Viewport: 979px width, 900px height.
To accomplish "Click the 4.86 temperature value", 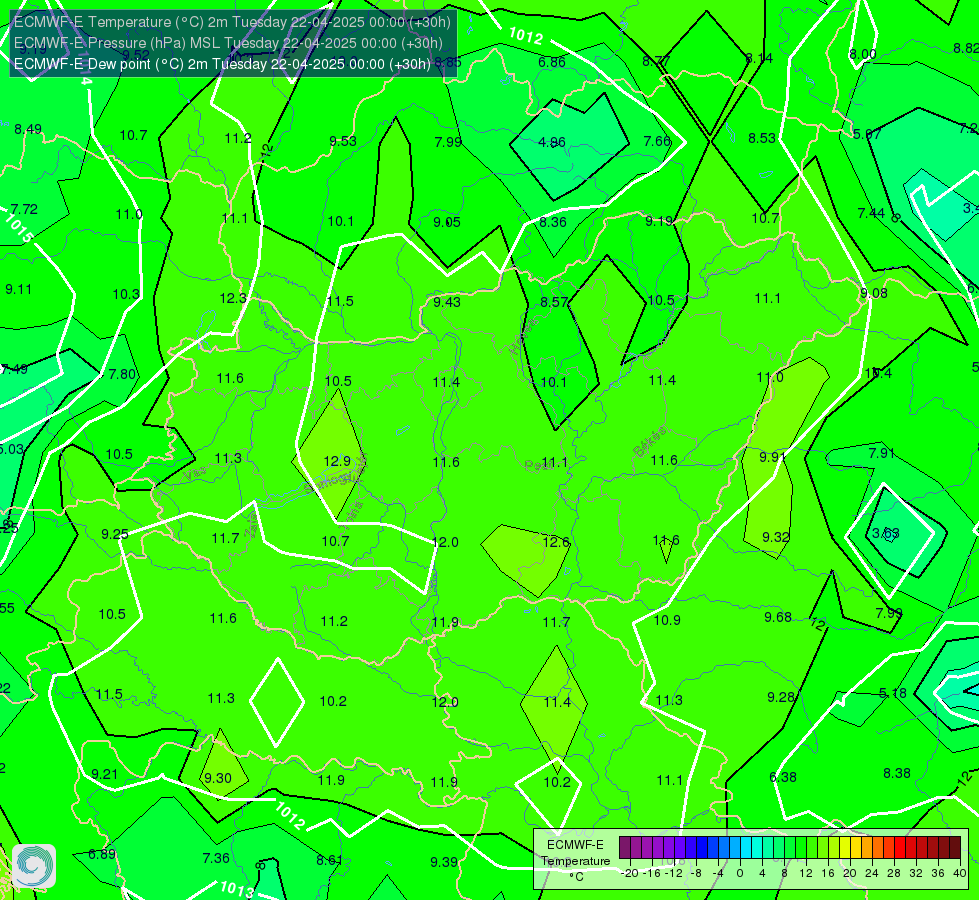I will coord(551,142).
